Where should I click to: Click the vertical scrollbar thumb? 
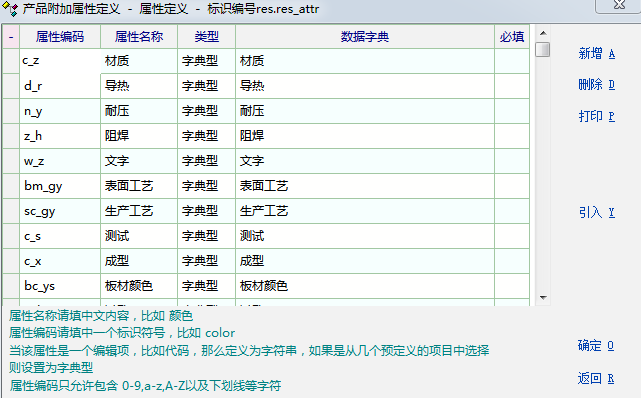pyautogui.click(x=542, y=49)
